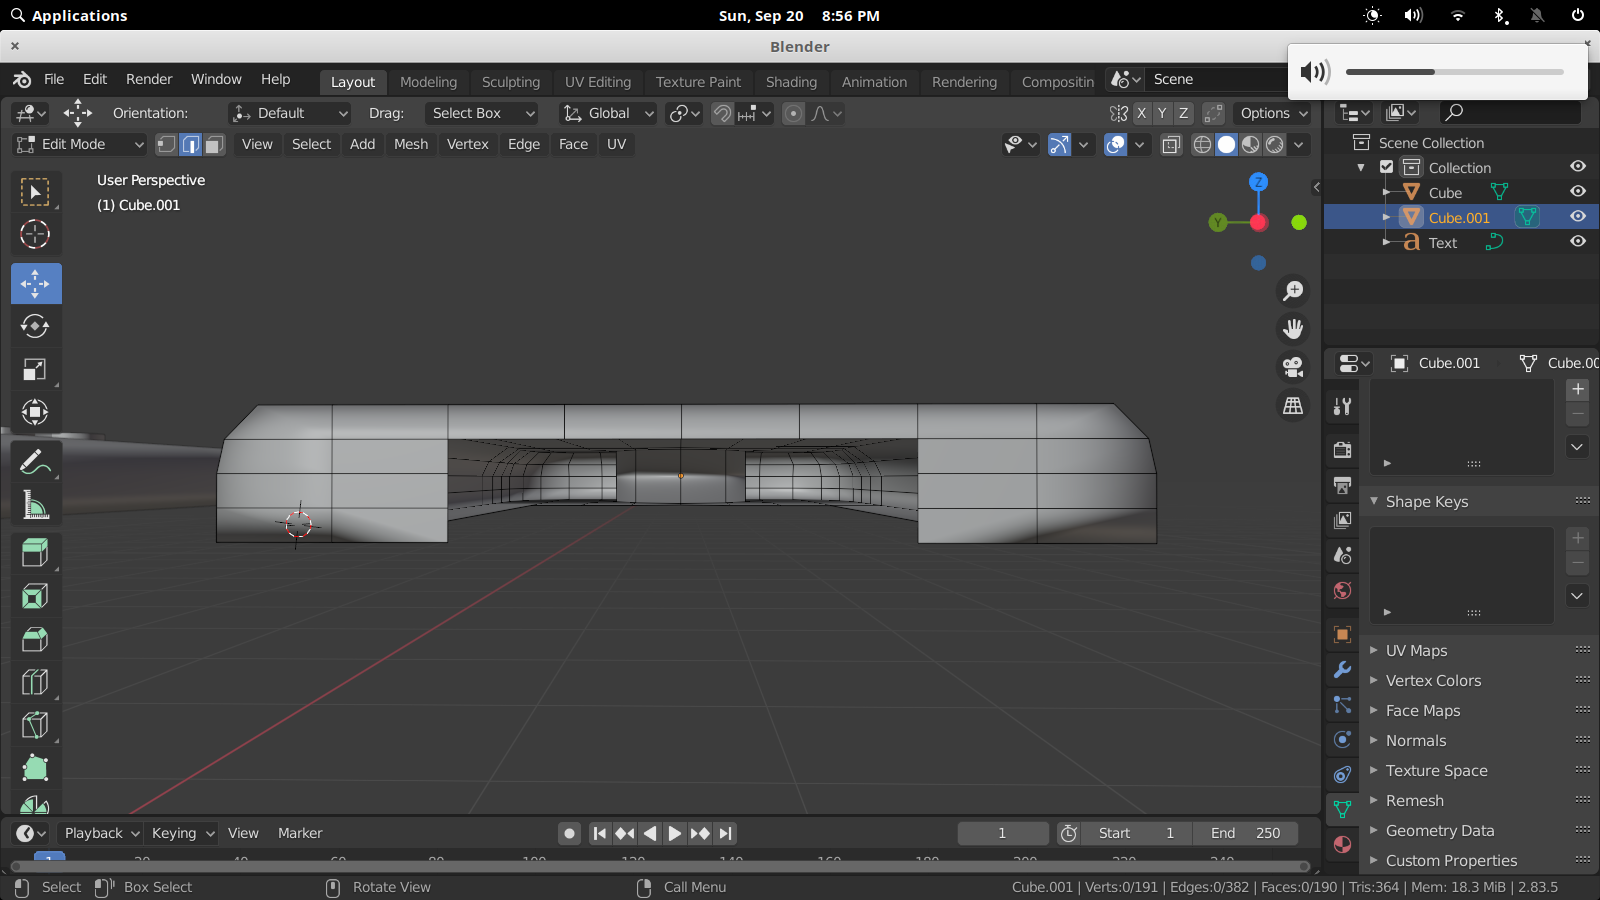
Task: Uncheck the Collection exclude checkbox
Action: (1386, 167)
